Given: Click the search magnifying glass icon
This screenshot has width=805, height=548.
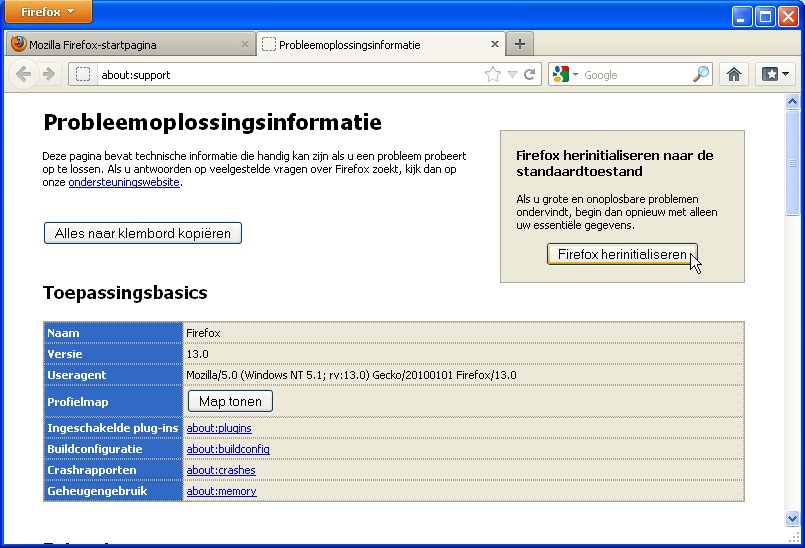Looking at the screenshot, I should pos(701,74).
